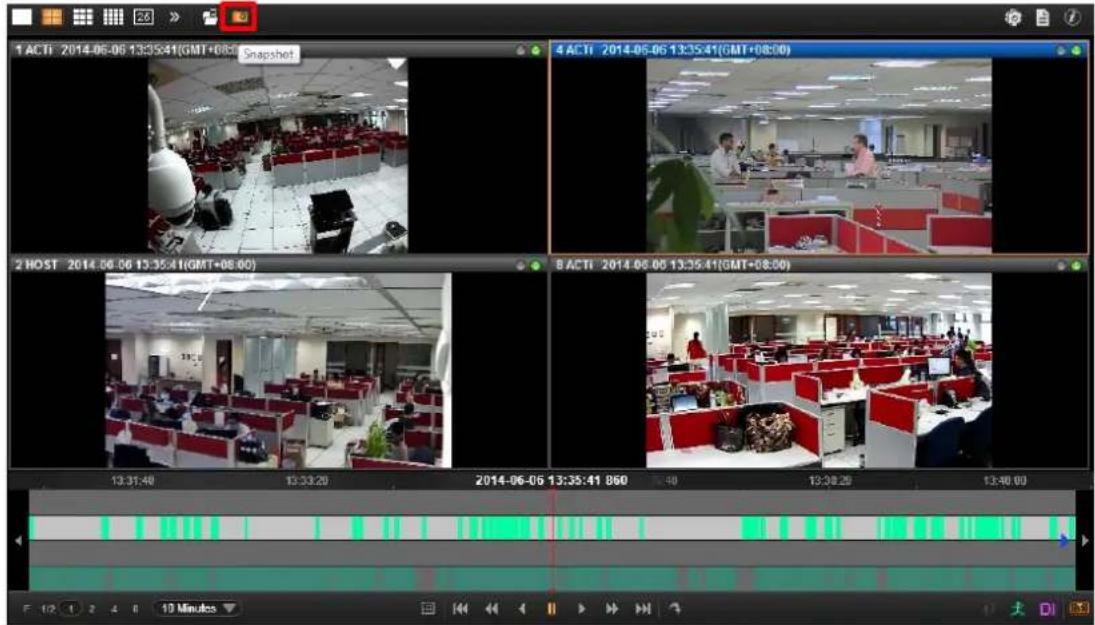Set playback speed to 1/2
This screenshot has width=1095, height=625.
click(x=47, y=609)
